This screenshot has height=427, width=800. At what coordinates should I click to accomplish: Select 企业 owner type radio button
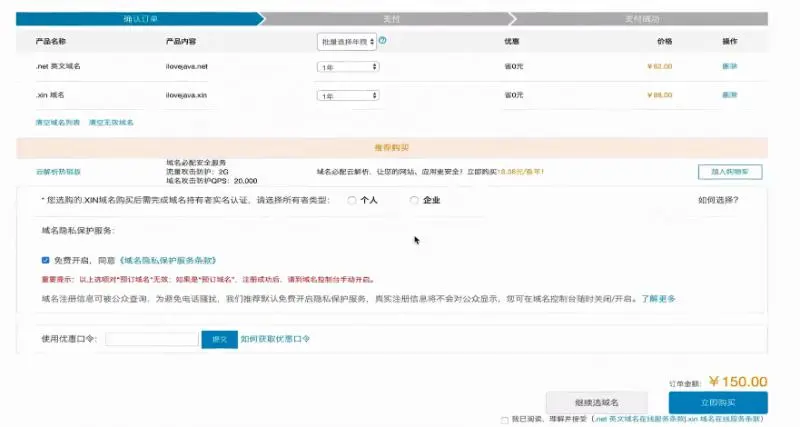point(414,200)
